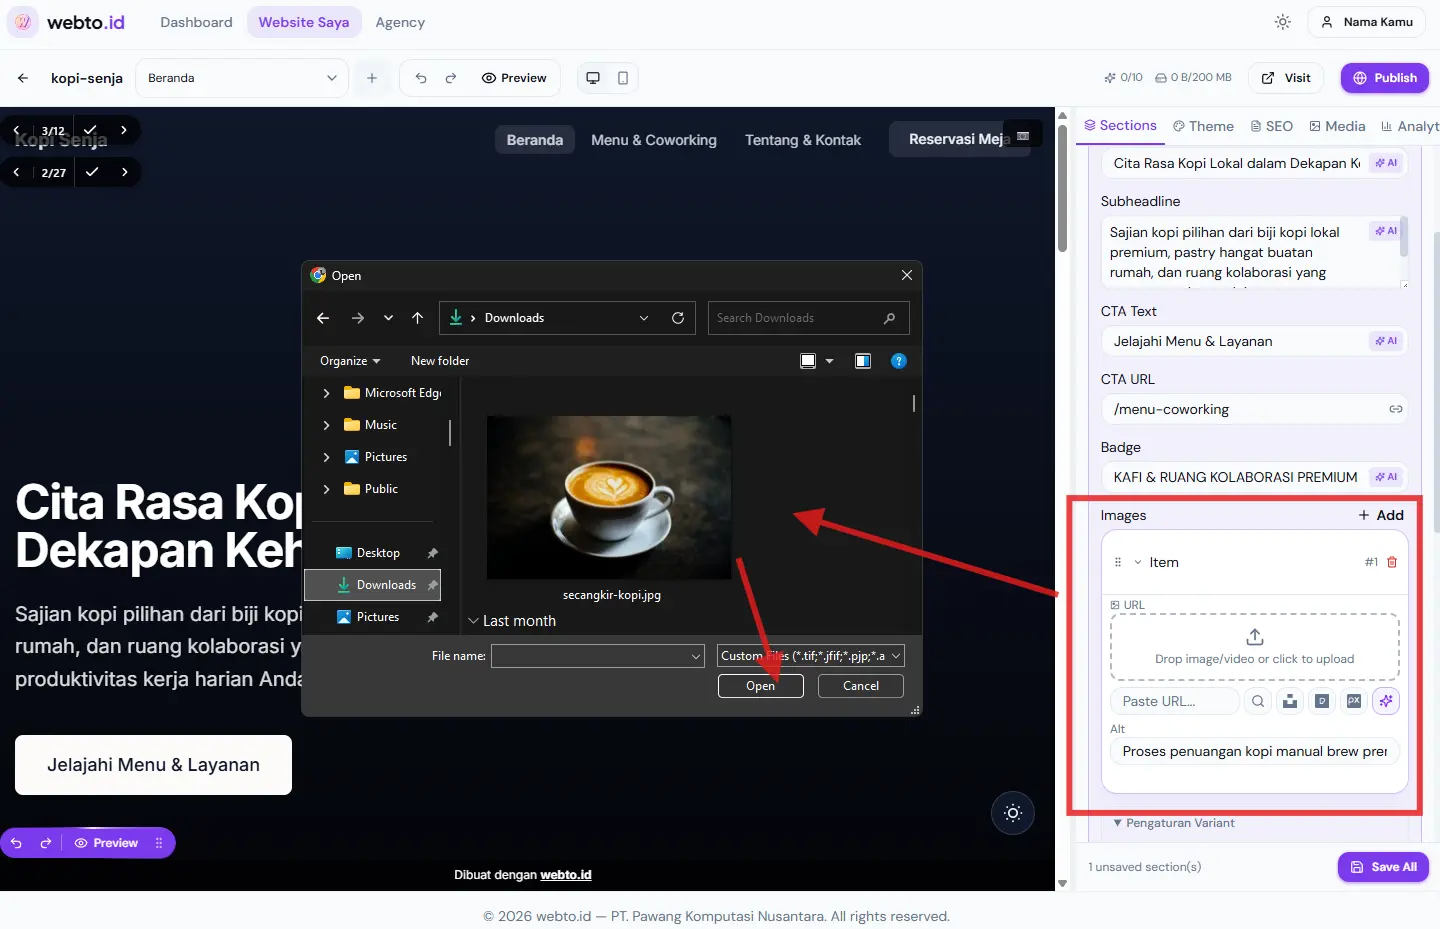Click Open button in file dialog
The image size is (1440, 929).
760,686
